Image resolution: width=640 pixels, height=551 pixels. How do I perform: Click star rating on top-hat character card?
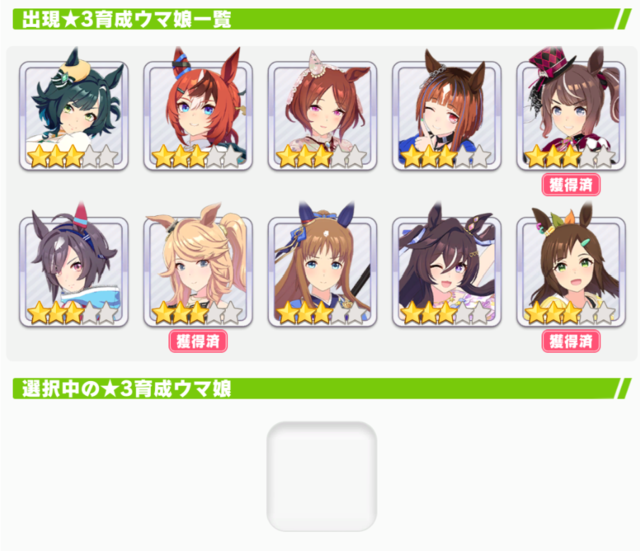570,157
